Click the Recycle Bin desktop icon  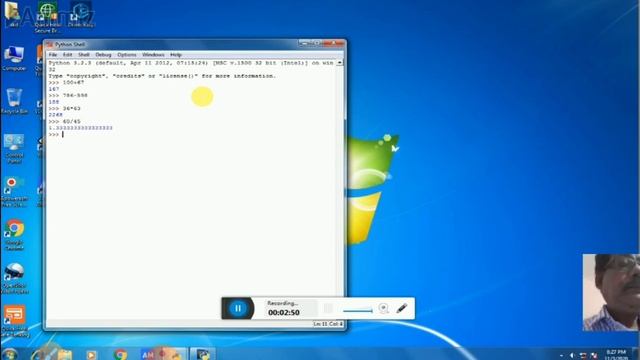(14, 101)
